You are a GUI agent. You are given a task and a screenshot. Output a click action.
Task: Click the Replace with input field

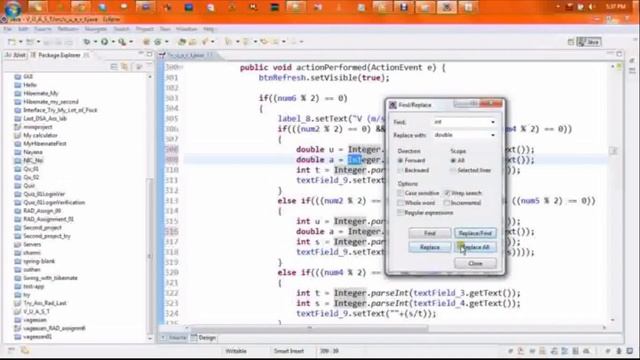point(461,135)
